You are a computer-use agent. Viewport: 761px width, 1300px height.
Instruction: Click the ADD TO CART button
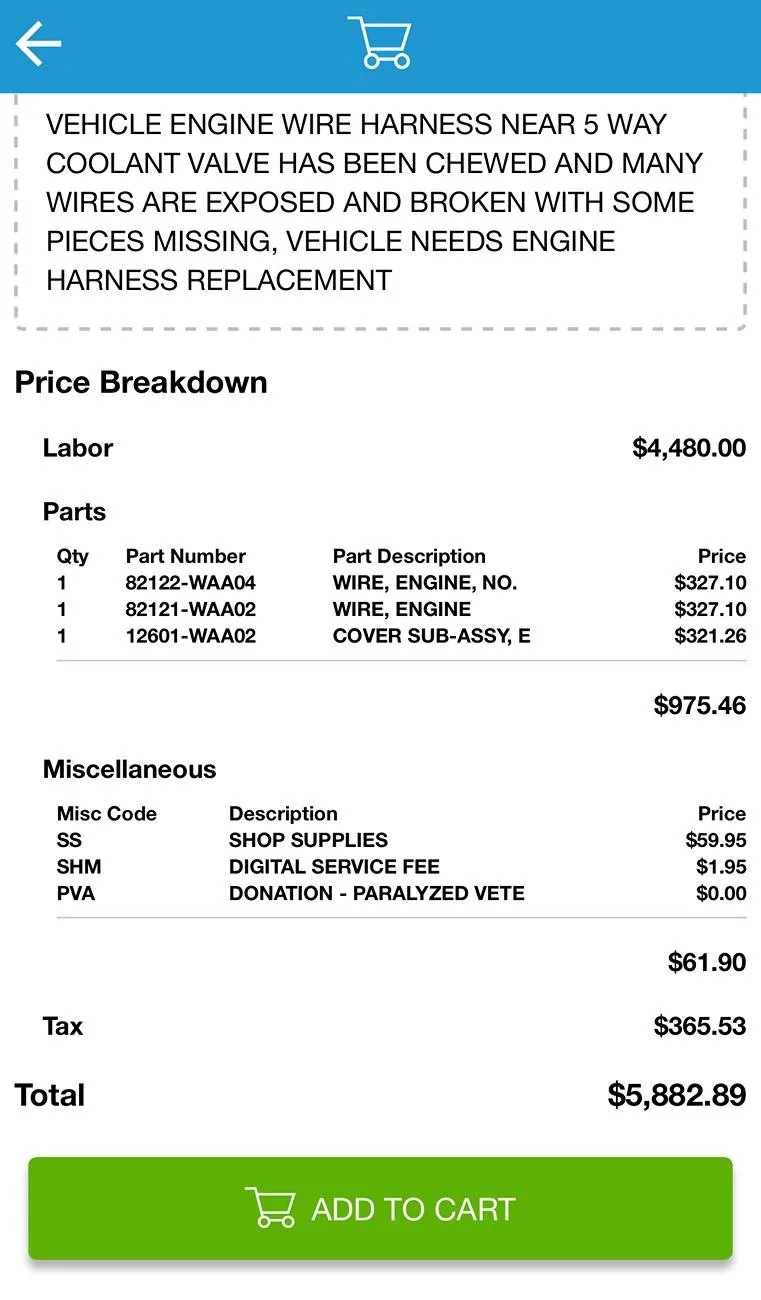pos(380,1208)
